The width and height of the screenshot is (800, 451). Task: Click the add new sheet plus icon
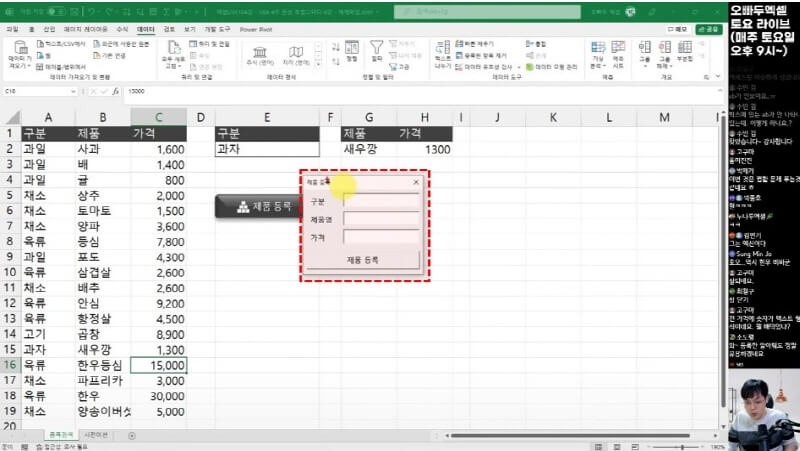click(x=132, y=436)
